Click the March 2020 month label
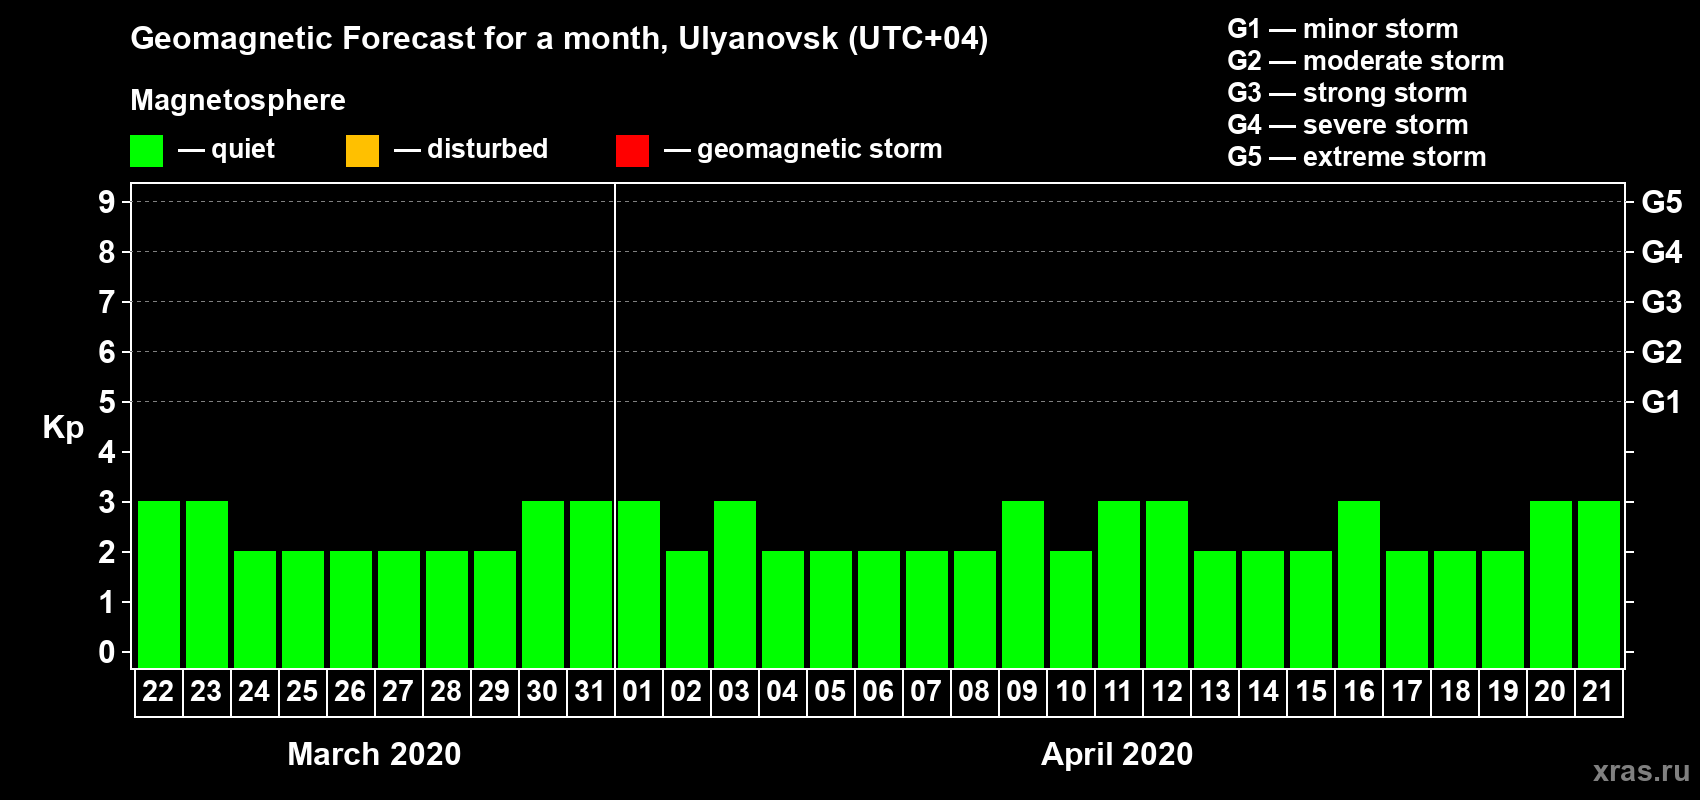Screen dimensions: 1700x800 click(374, 754)
